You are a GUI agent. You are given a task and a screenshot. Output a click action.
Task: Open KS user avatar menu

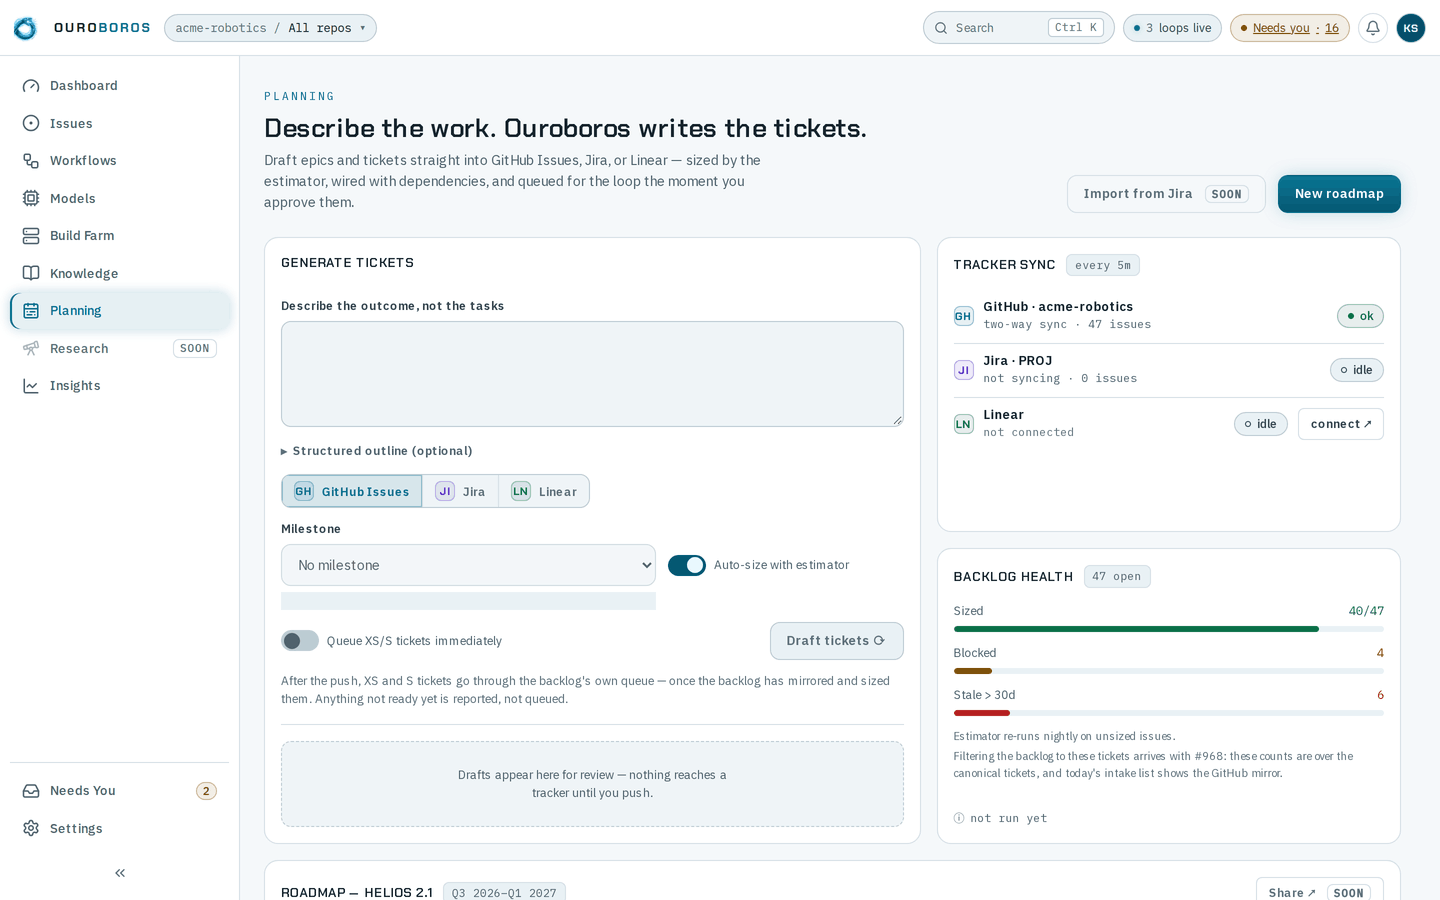[x=1410, y=28]
